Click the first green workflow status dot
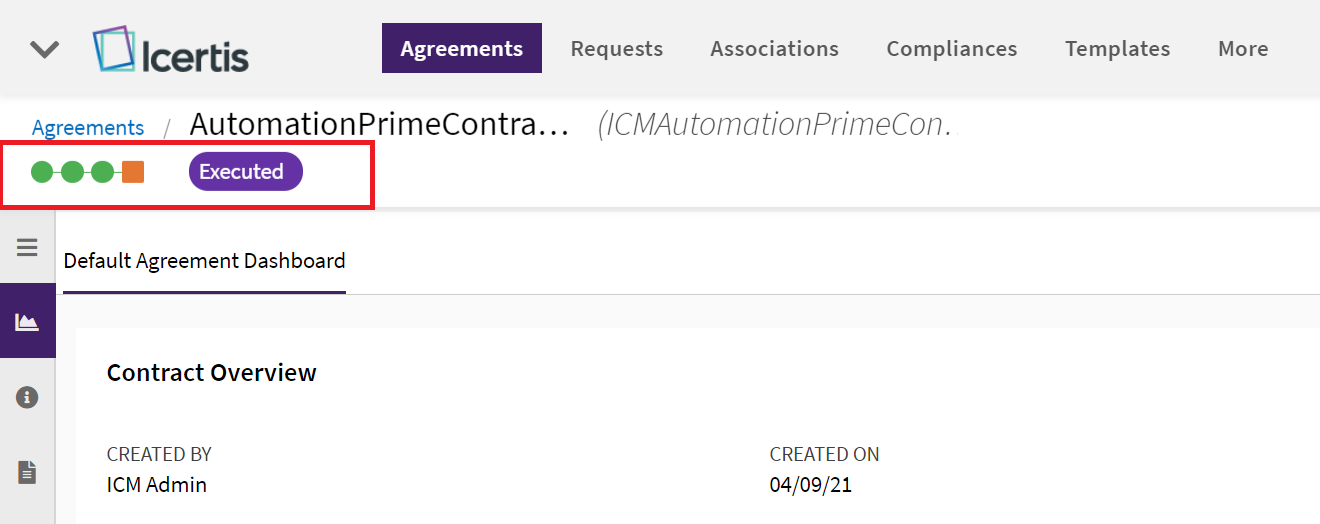Viewport: 1320px width, 524px height. [42, 172]
